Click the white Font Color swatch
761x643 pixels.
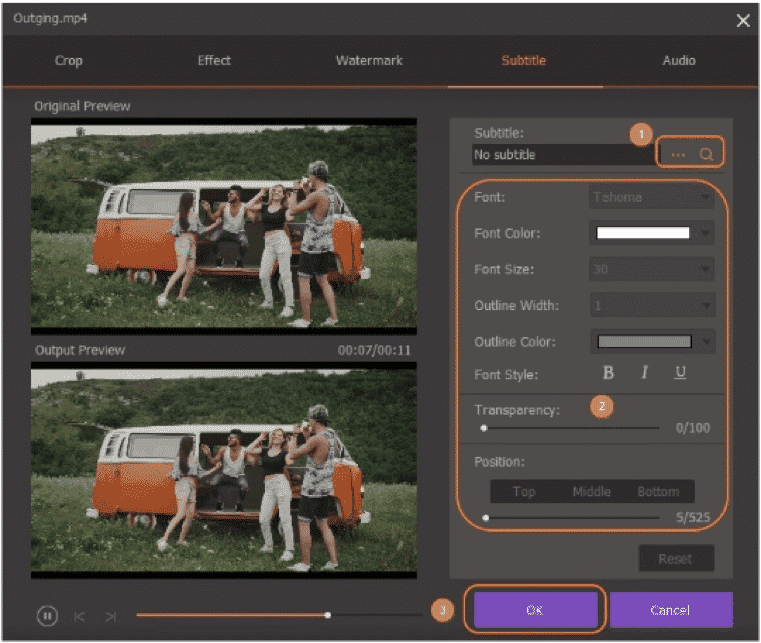(643, 233)
